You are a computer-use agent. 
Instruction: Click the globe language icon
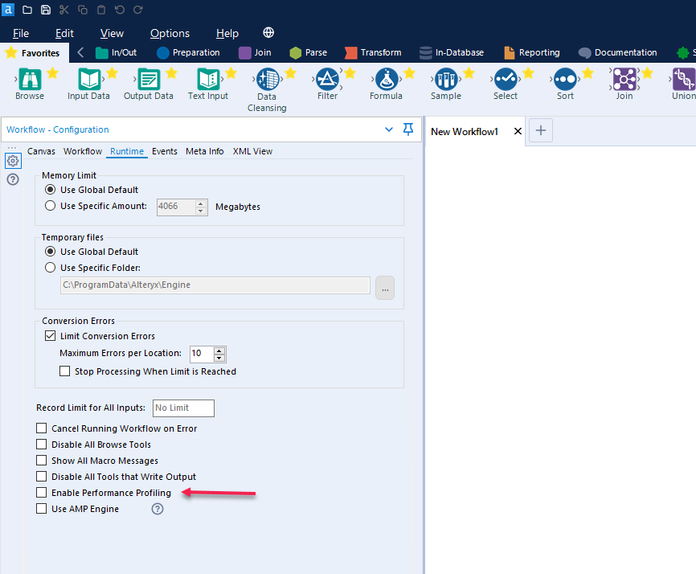point(268,33)
